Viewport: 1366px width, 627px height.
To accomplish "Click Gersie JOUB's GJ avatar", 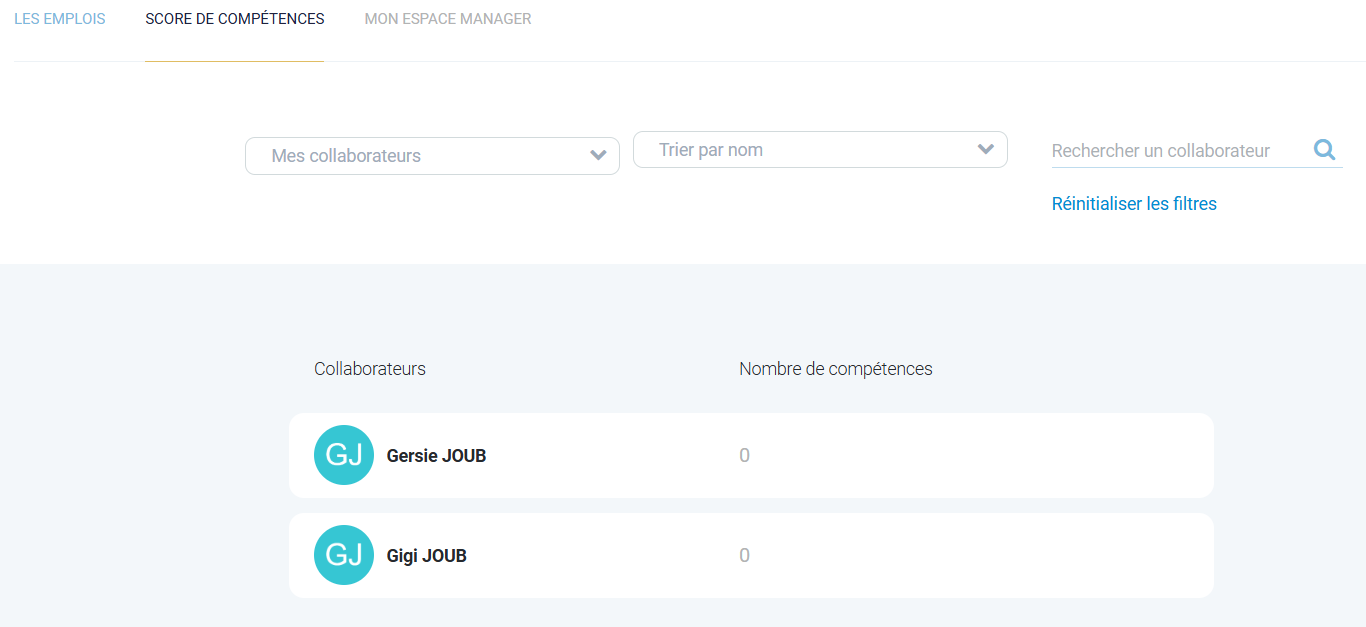I will (x=344, y=455).
